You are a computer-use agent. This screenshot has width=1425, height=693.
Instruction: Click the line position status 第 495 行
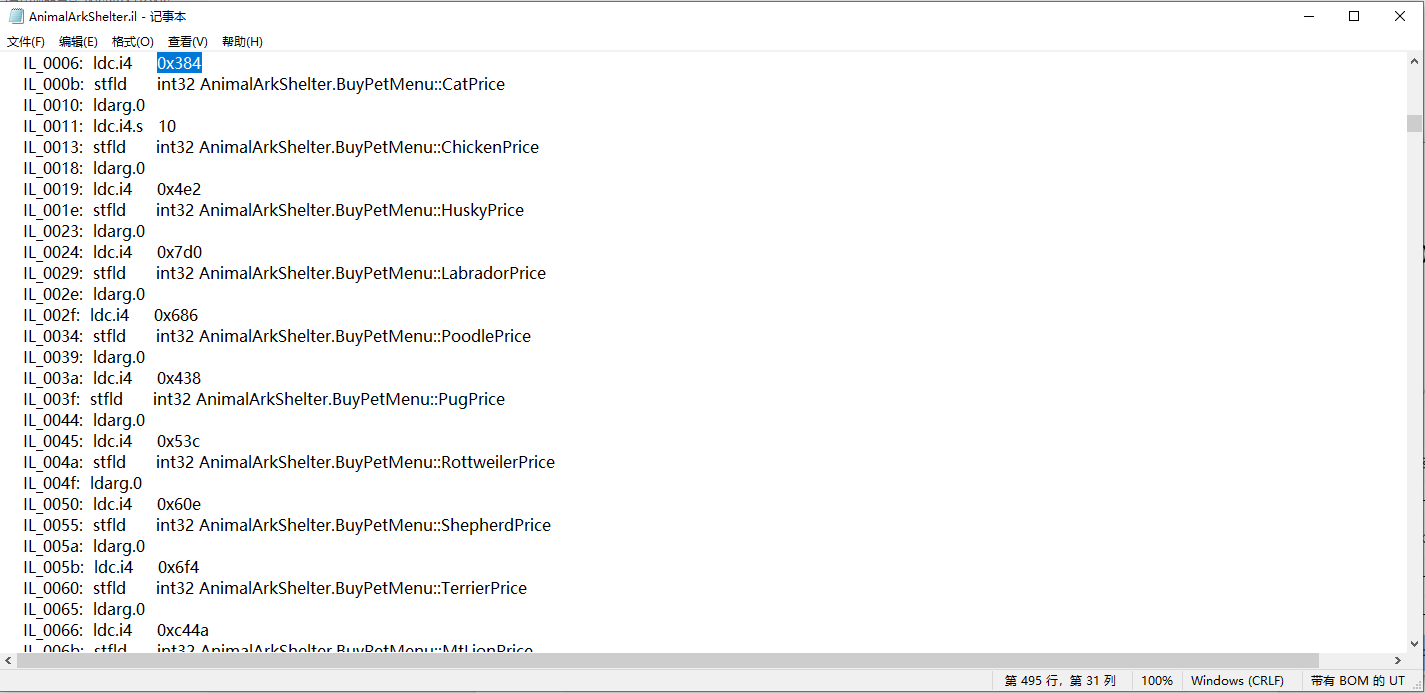[x=1060, y=681]
